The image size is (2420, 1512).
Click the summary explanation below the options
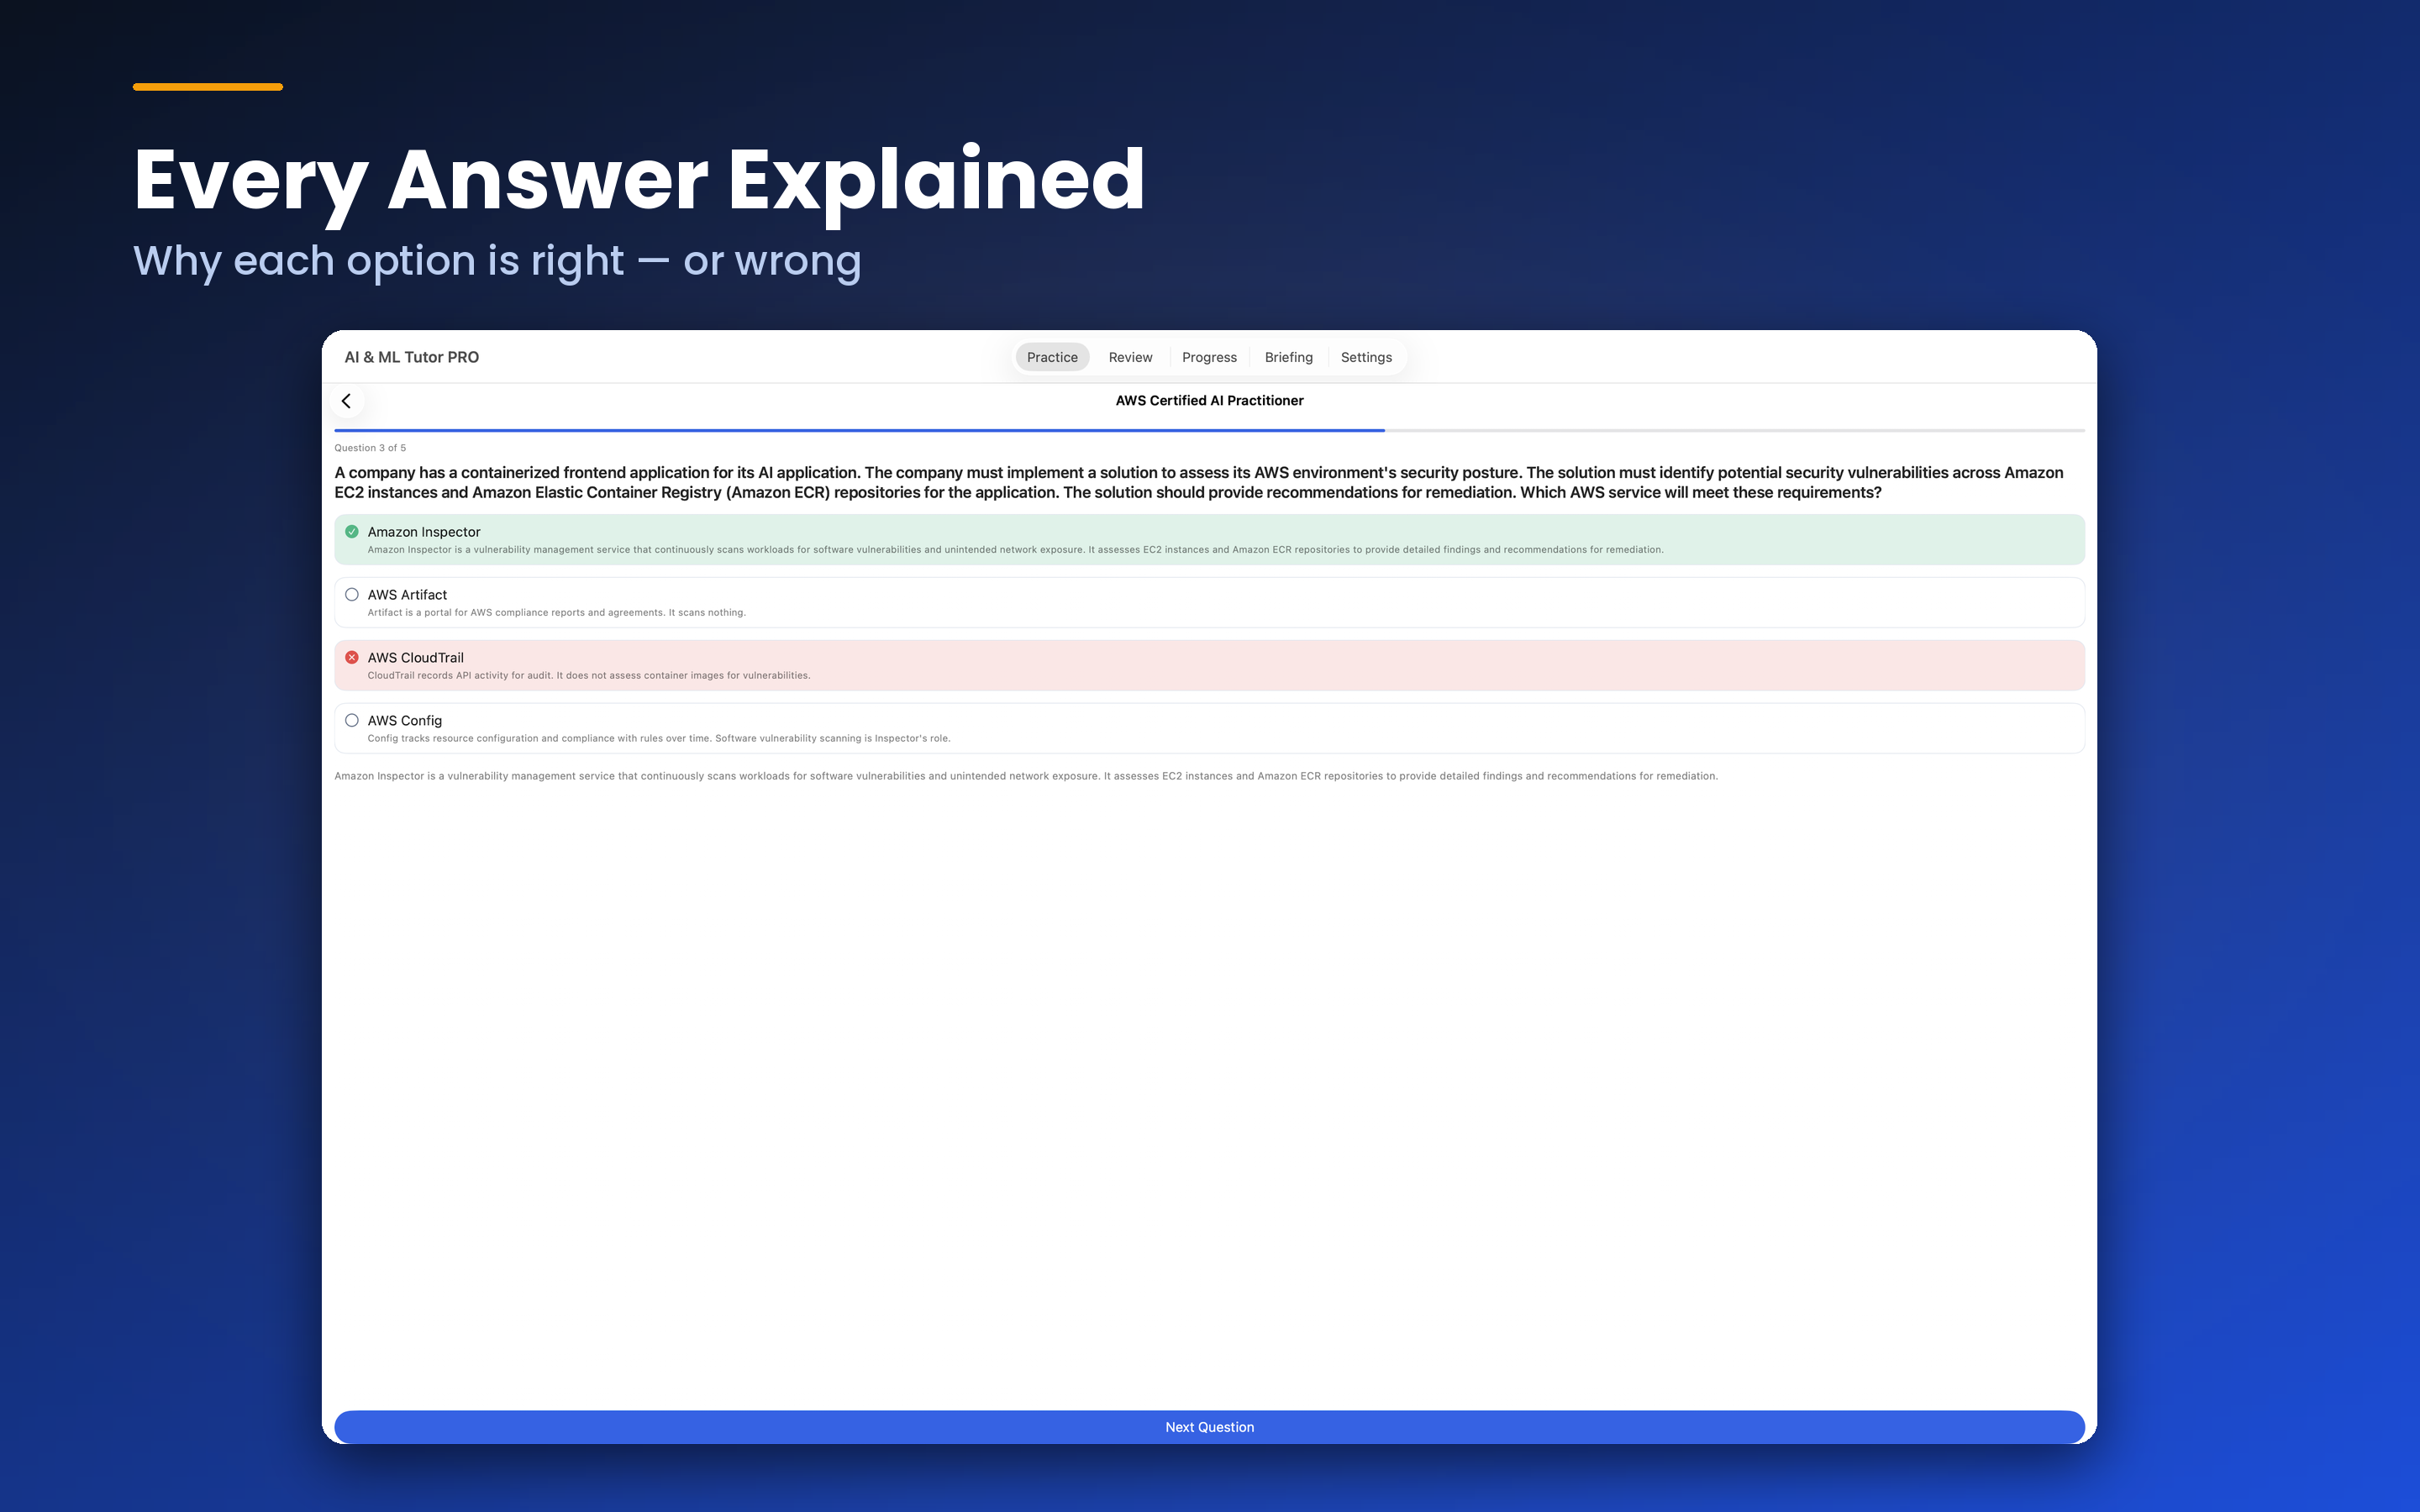(1026, 776)
